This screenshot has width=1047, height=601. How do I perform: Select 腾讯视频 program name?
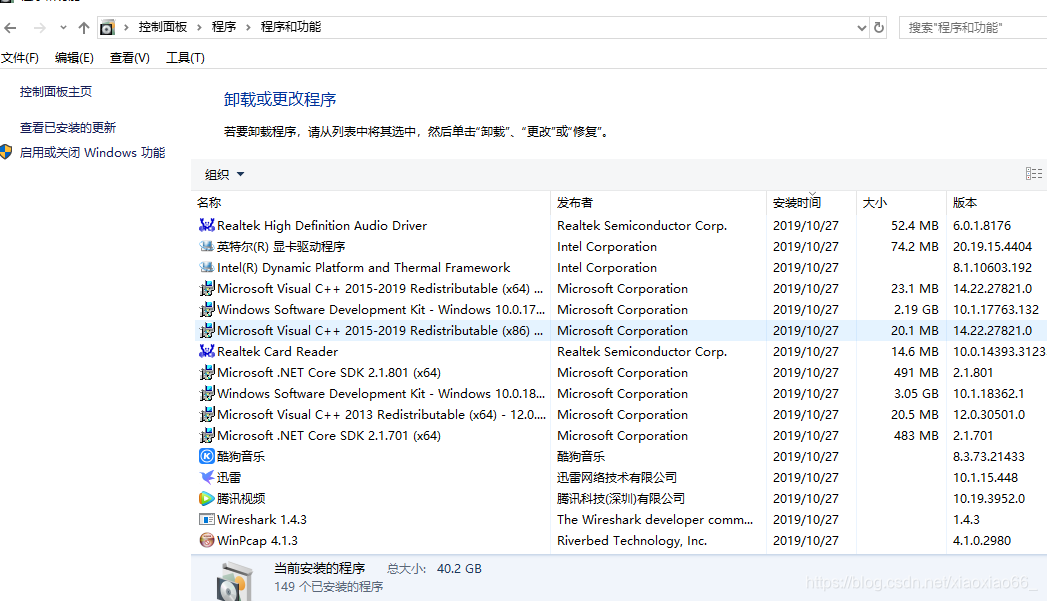point(241,499)
